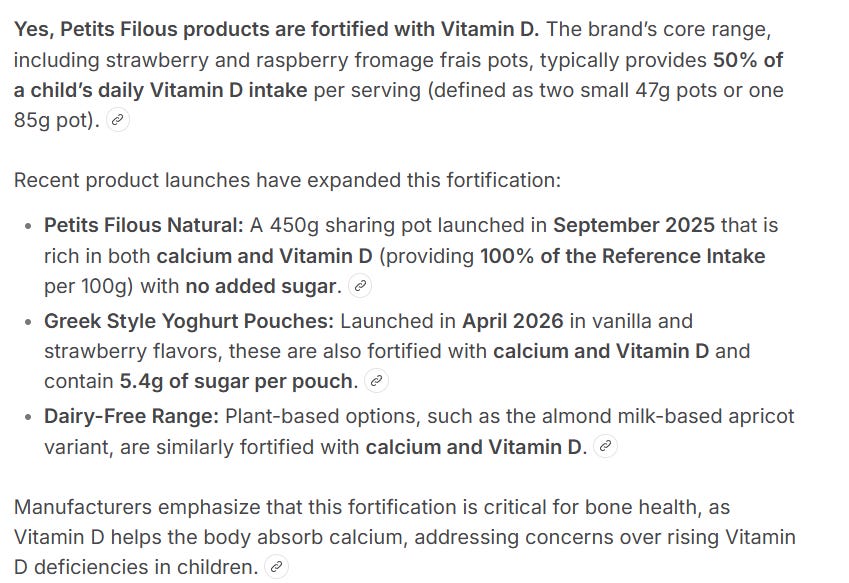Click the bullet point before Dairy-Free Range
This screenshot has height=583, width=849.
coord(29,417)
